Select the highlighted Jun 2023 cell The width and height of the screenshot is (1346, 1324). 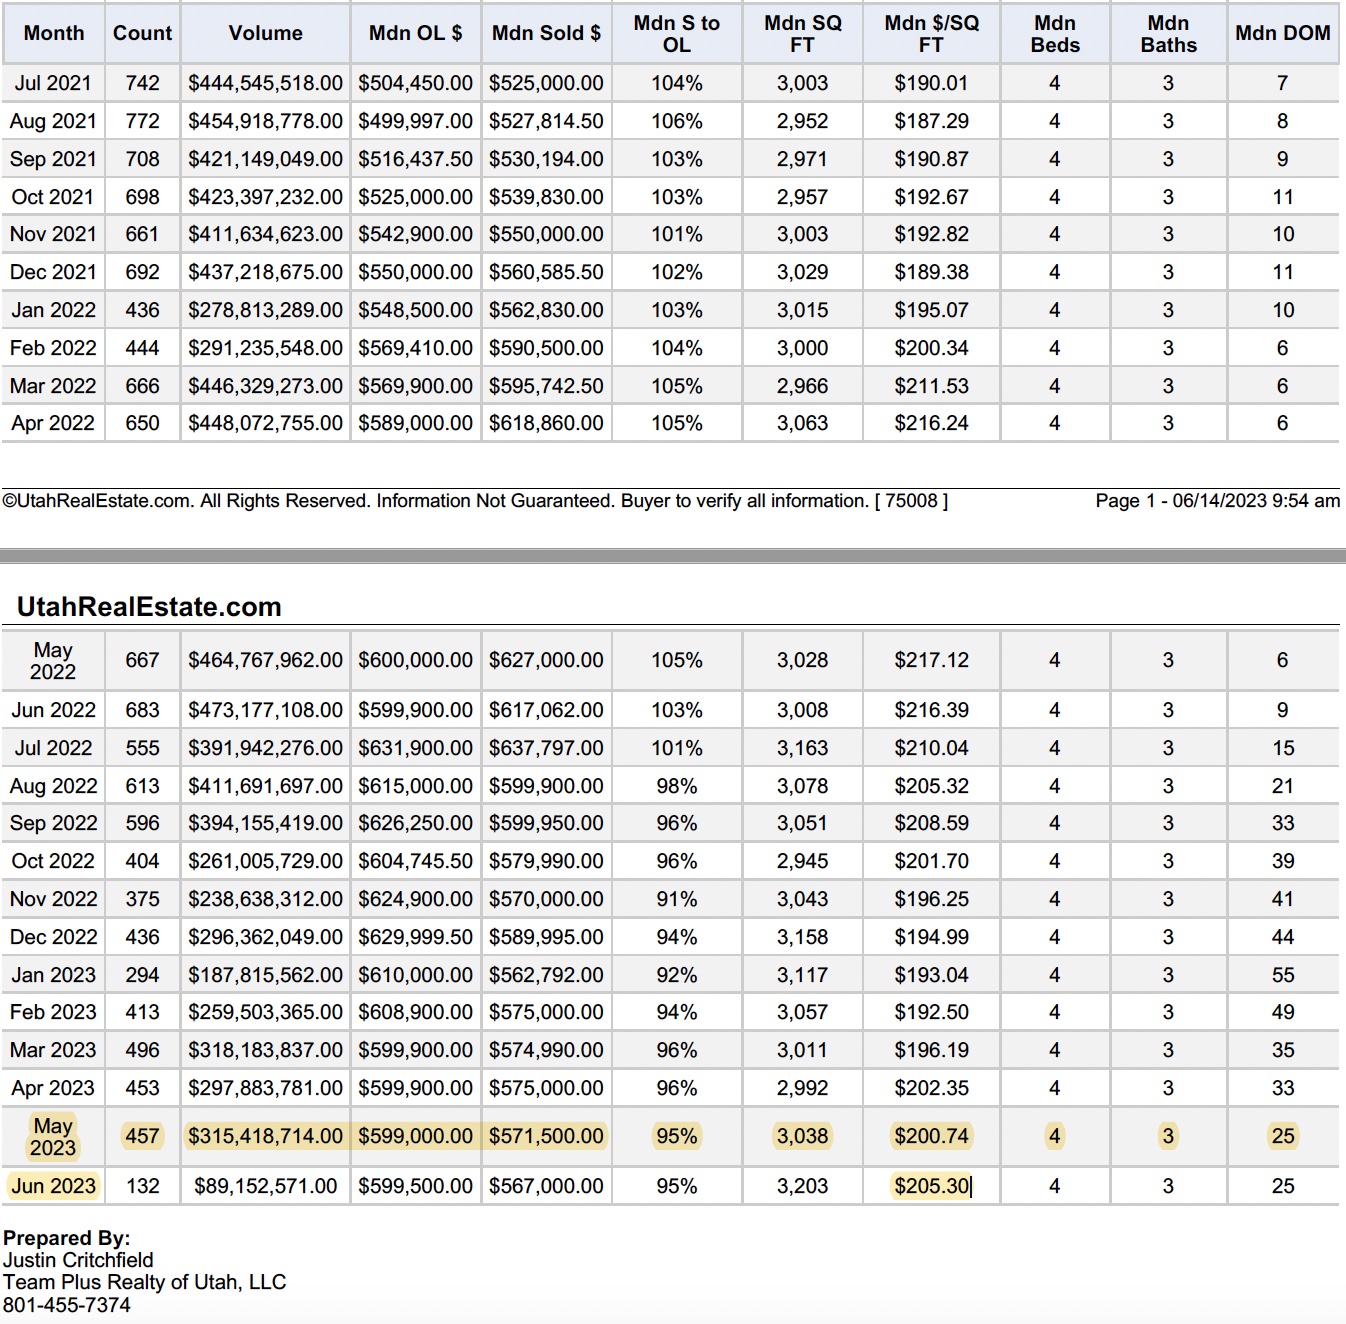coord(53,1186)
